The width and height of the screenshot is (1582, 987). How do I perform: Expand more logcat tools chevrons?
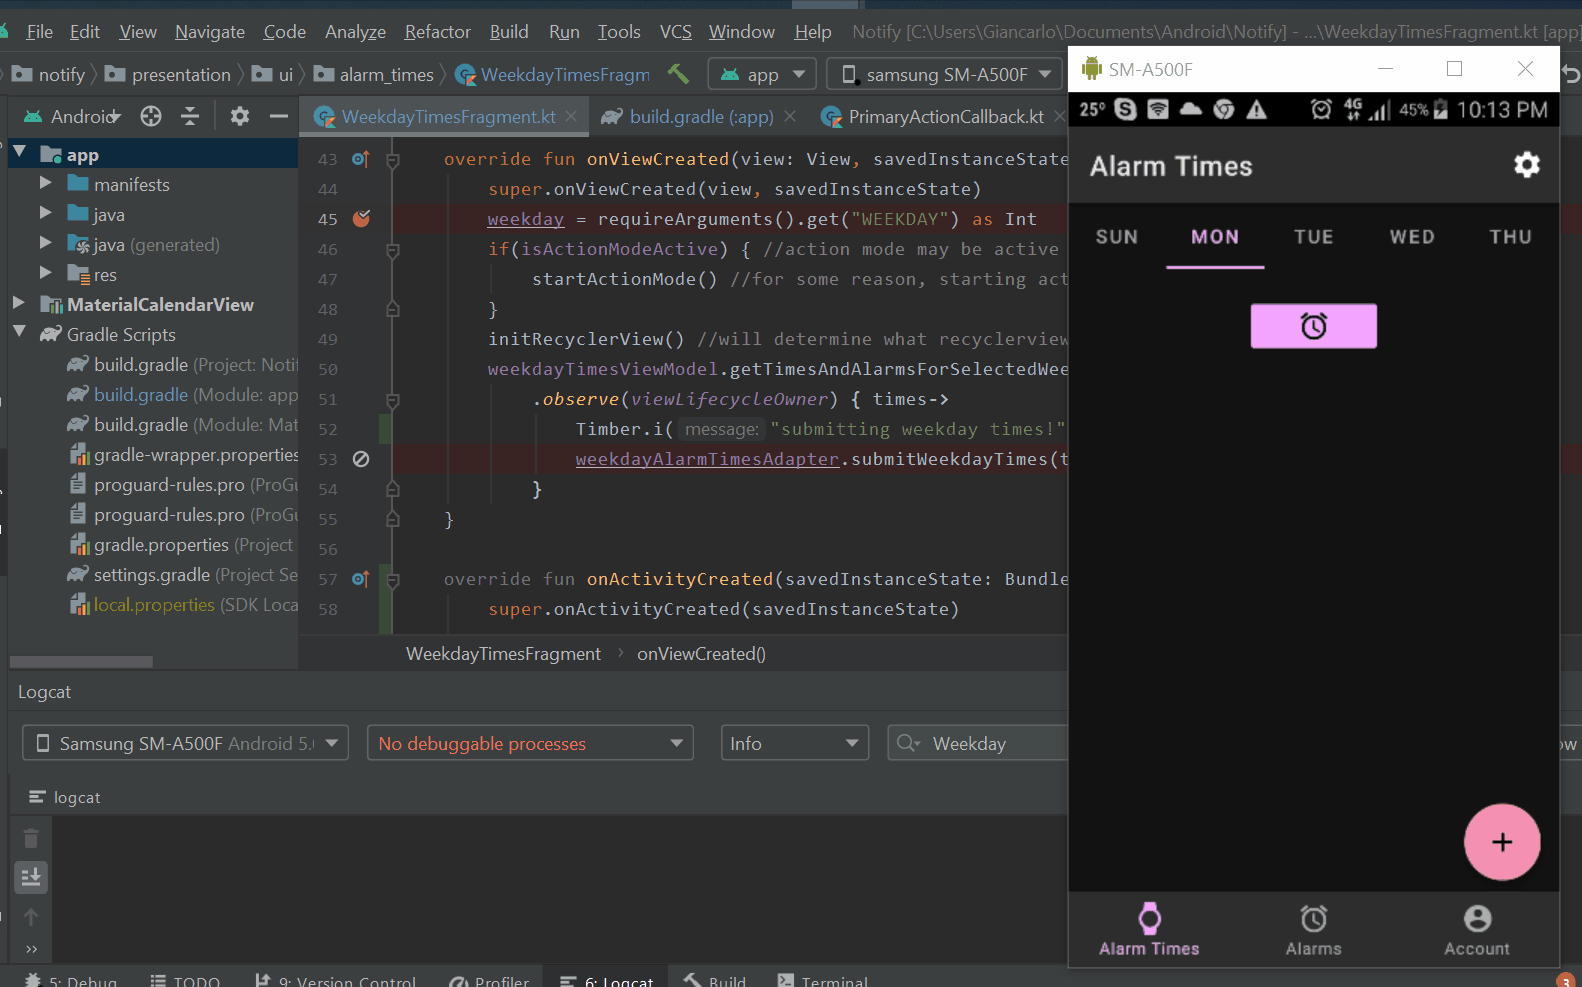[x=31, y=949]
